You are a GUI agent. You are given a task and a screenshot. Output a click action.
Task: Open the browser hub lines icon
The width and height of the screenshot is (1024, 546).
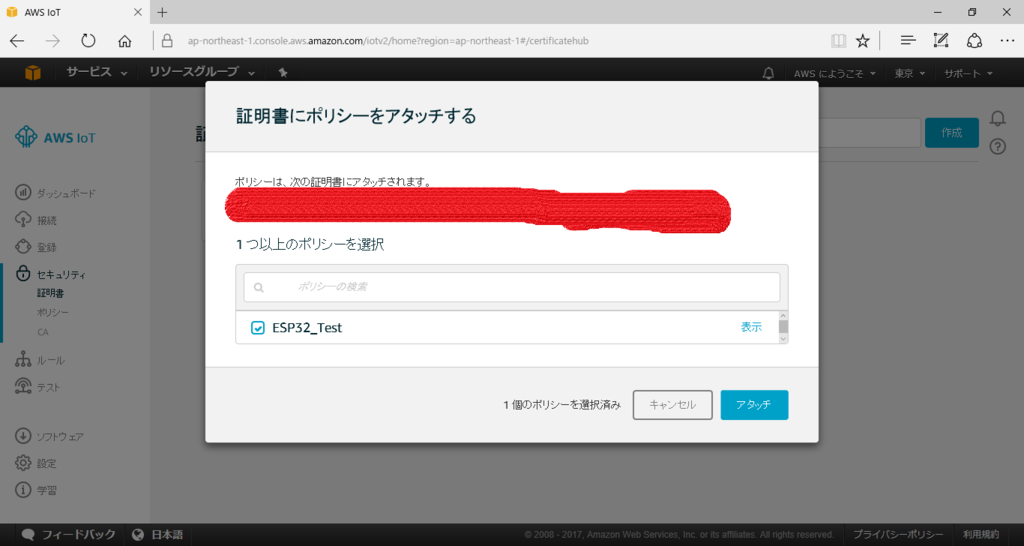click(x=908, y=41)
